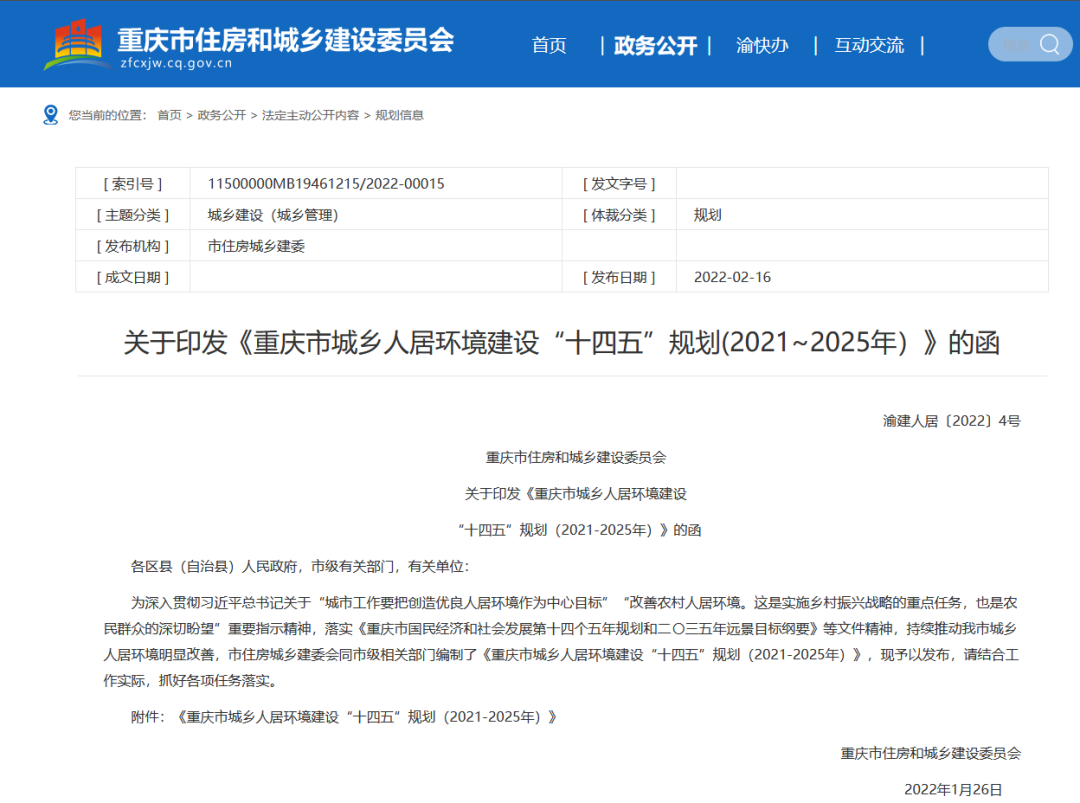
Task: Click the salutation line 各区县（自治县）人民政府
Action: (300, 567)
